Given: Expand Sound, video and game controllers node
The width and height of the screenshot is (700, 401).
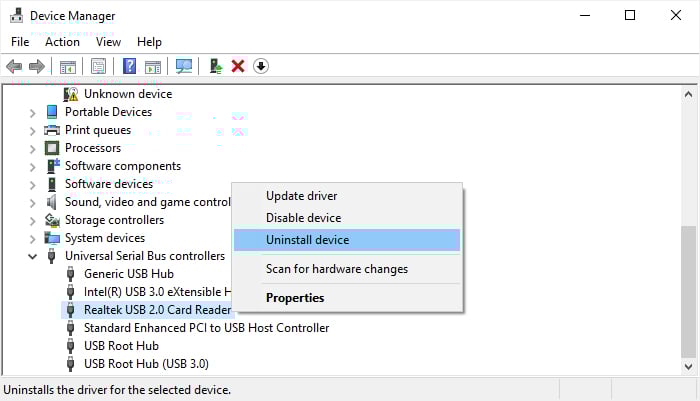Looking at the screenshot, I should [x=32, y=203].
